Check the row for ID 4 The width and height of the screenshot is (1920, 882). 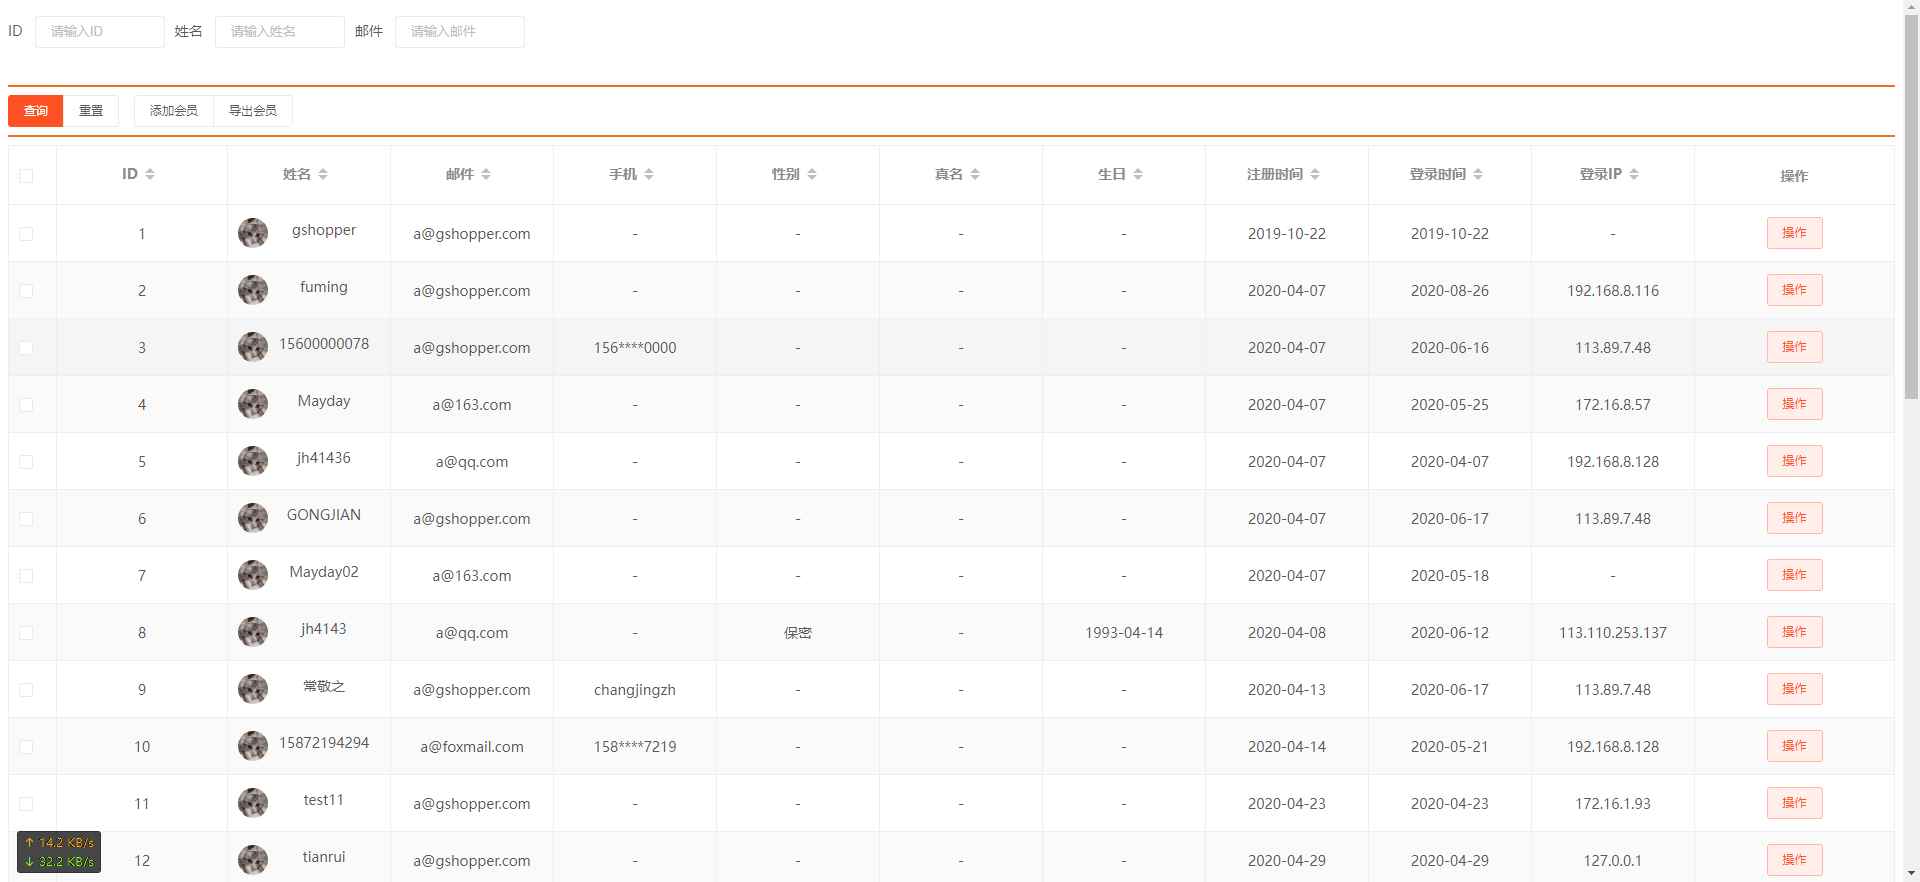[26, 405]
